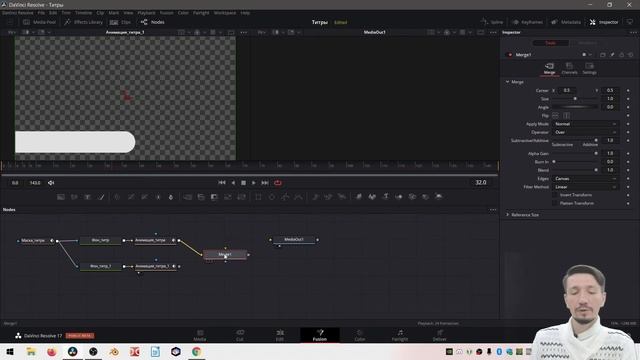Open Windows Start menu
Viewport: 640px width, 360px height.
point(10,351)
